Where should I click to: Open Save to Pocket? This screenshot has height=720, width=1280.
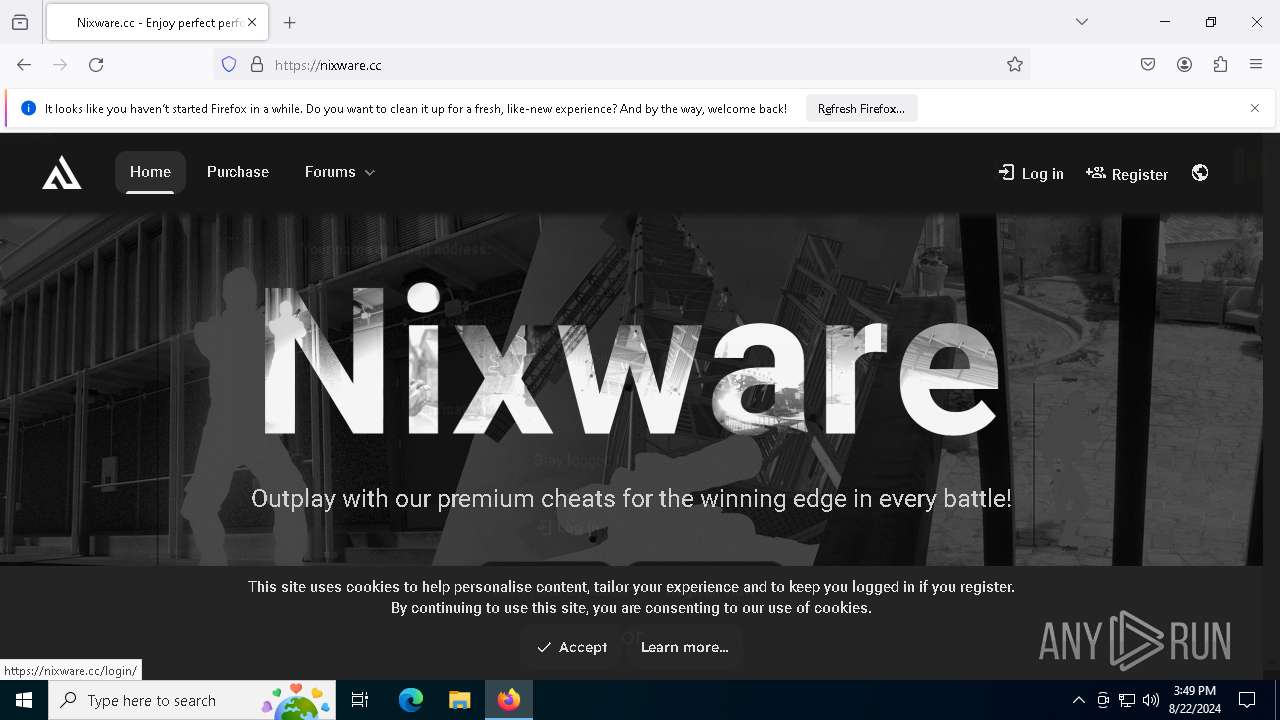click(1148, 65)
